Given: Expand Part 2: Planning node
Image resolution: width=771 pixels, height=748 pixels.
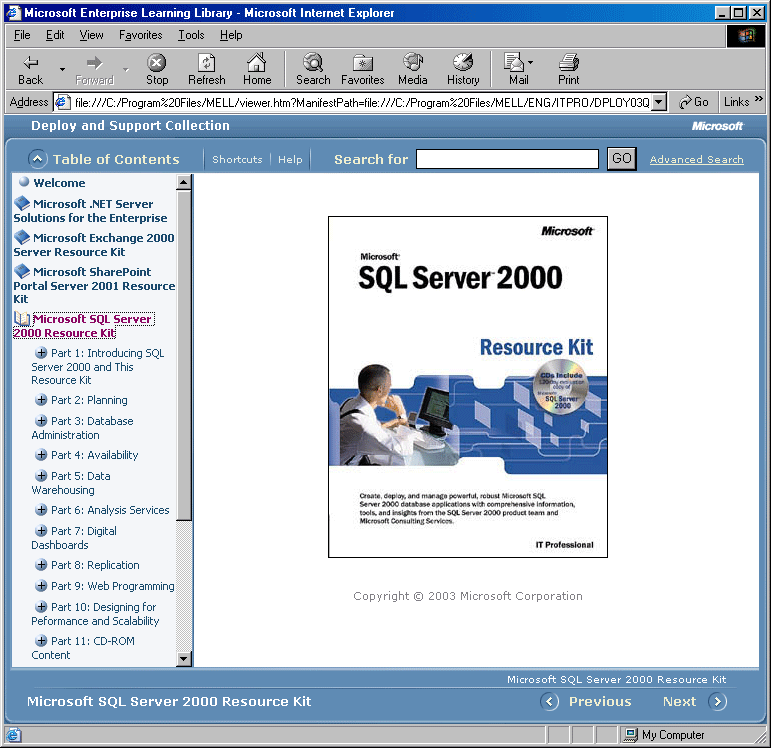Looking at the screenshot, I should point(41,400).
